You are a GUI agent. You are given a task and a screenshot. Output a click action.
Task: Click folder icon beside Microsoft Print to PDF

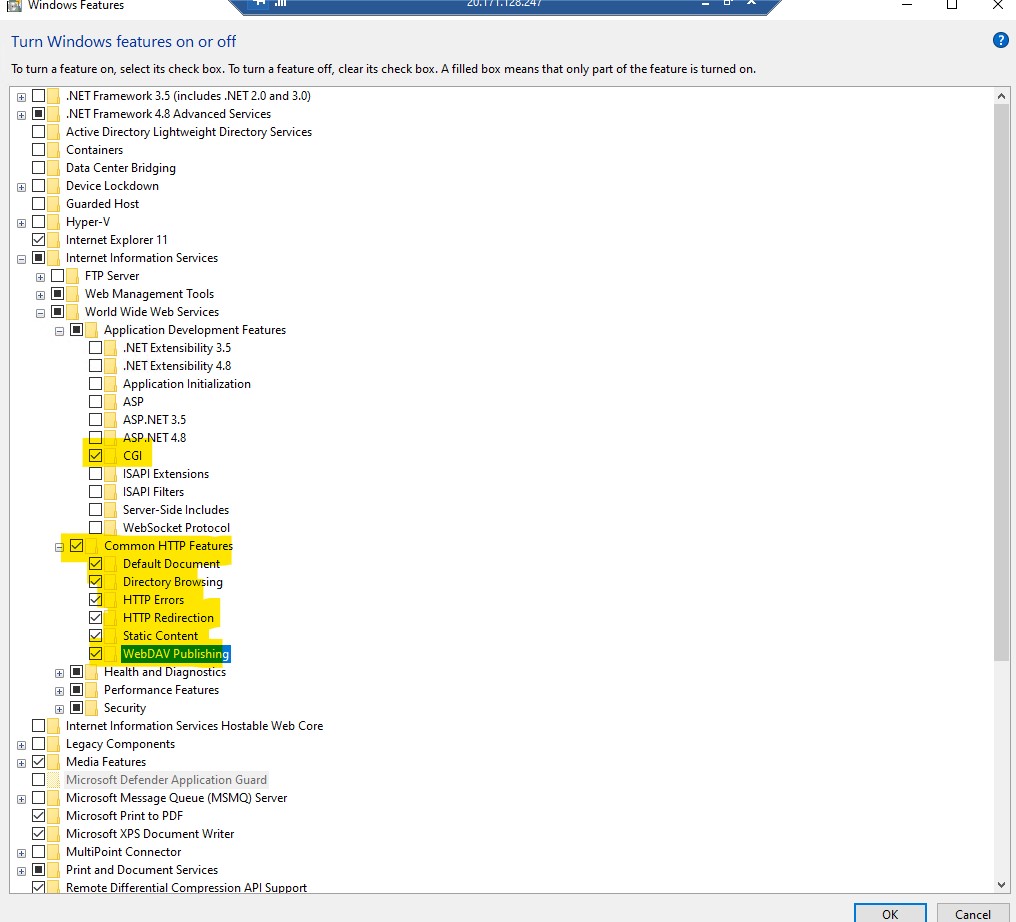coord(53,816)
